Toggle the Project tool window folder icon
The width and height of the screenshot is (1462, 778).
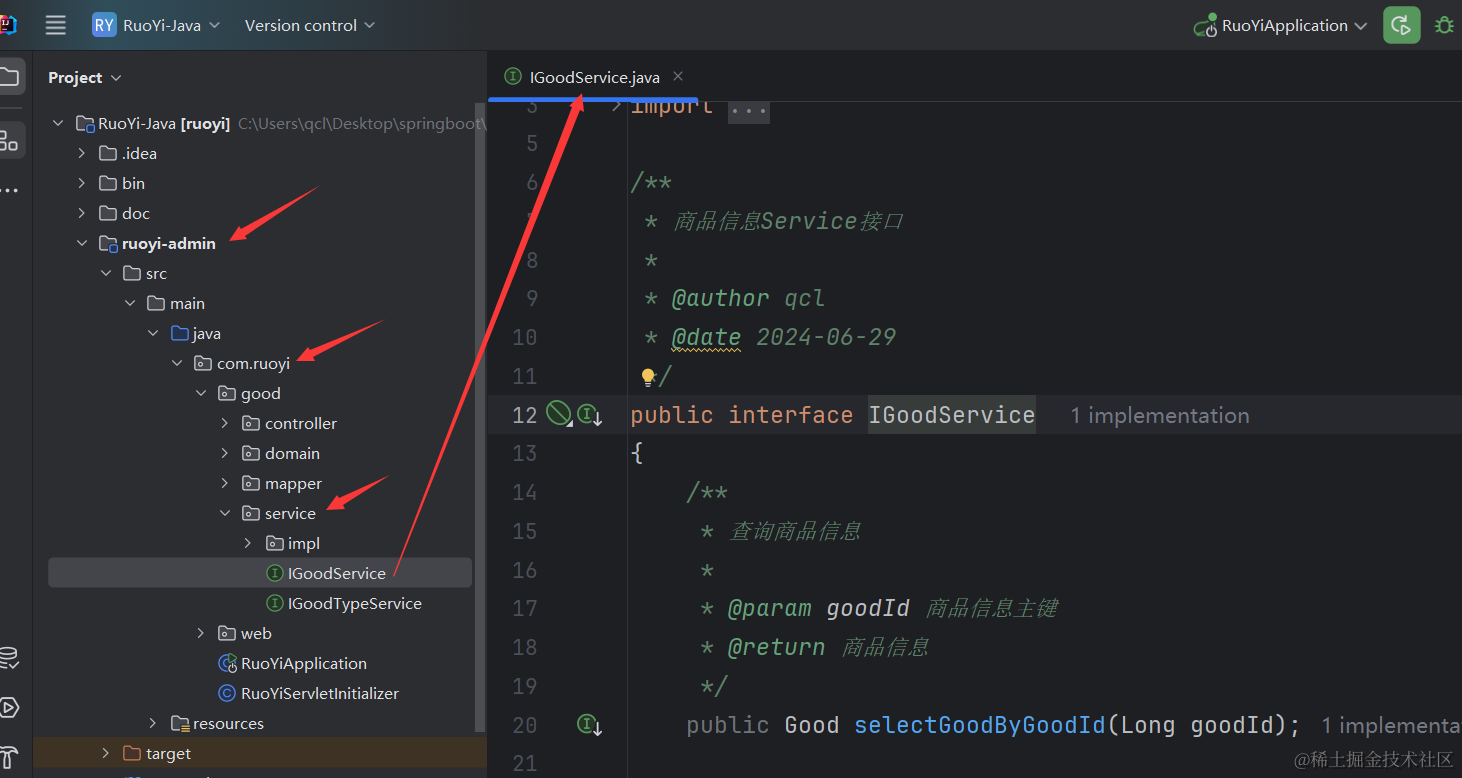[10, 77]
